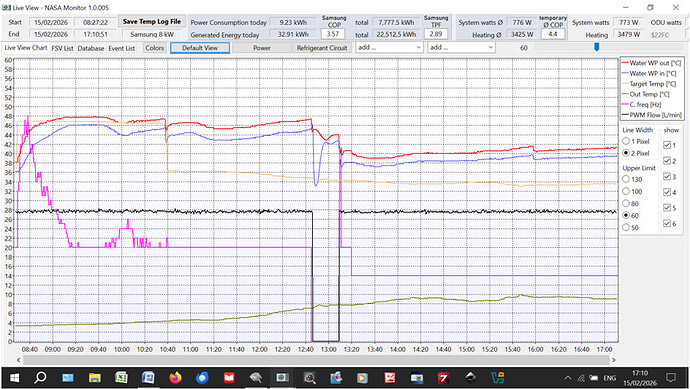
Task: Set upper limit to 80
Action: [626, 203]
